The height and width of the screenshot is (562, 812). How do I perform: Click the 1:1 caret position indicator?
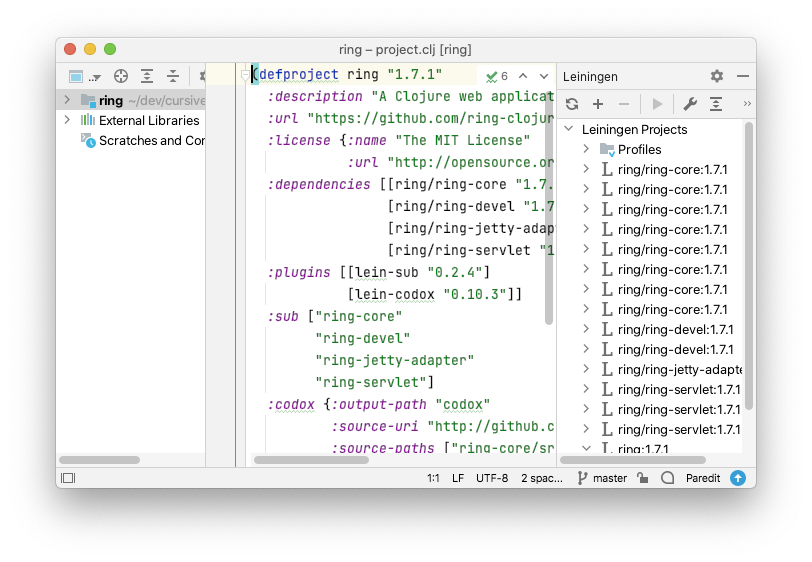pos(433,478)
